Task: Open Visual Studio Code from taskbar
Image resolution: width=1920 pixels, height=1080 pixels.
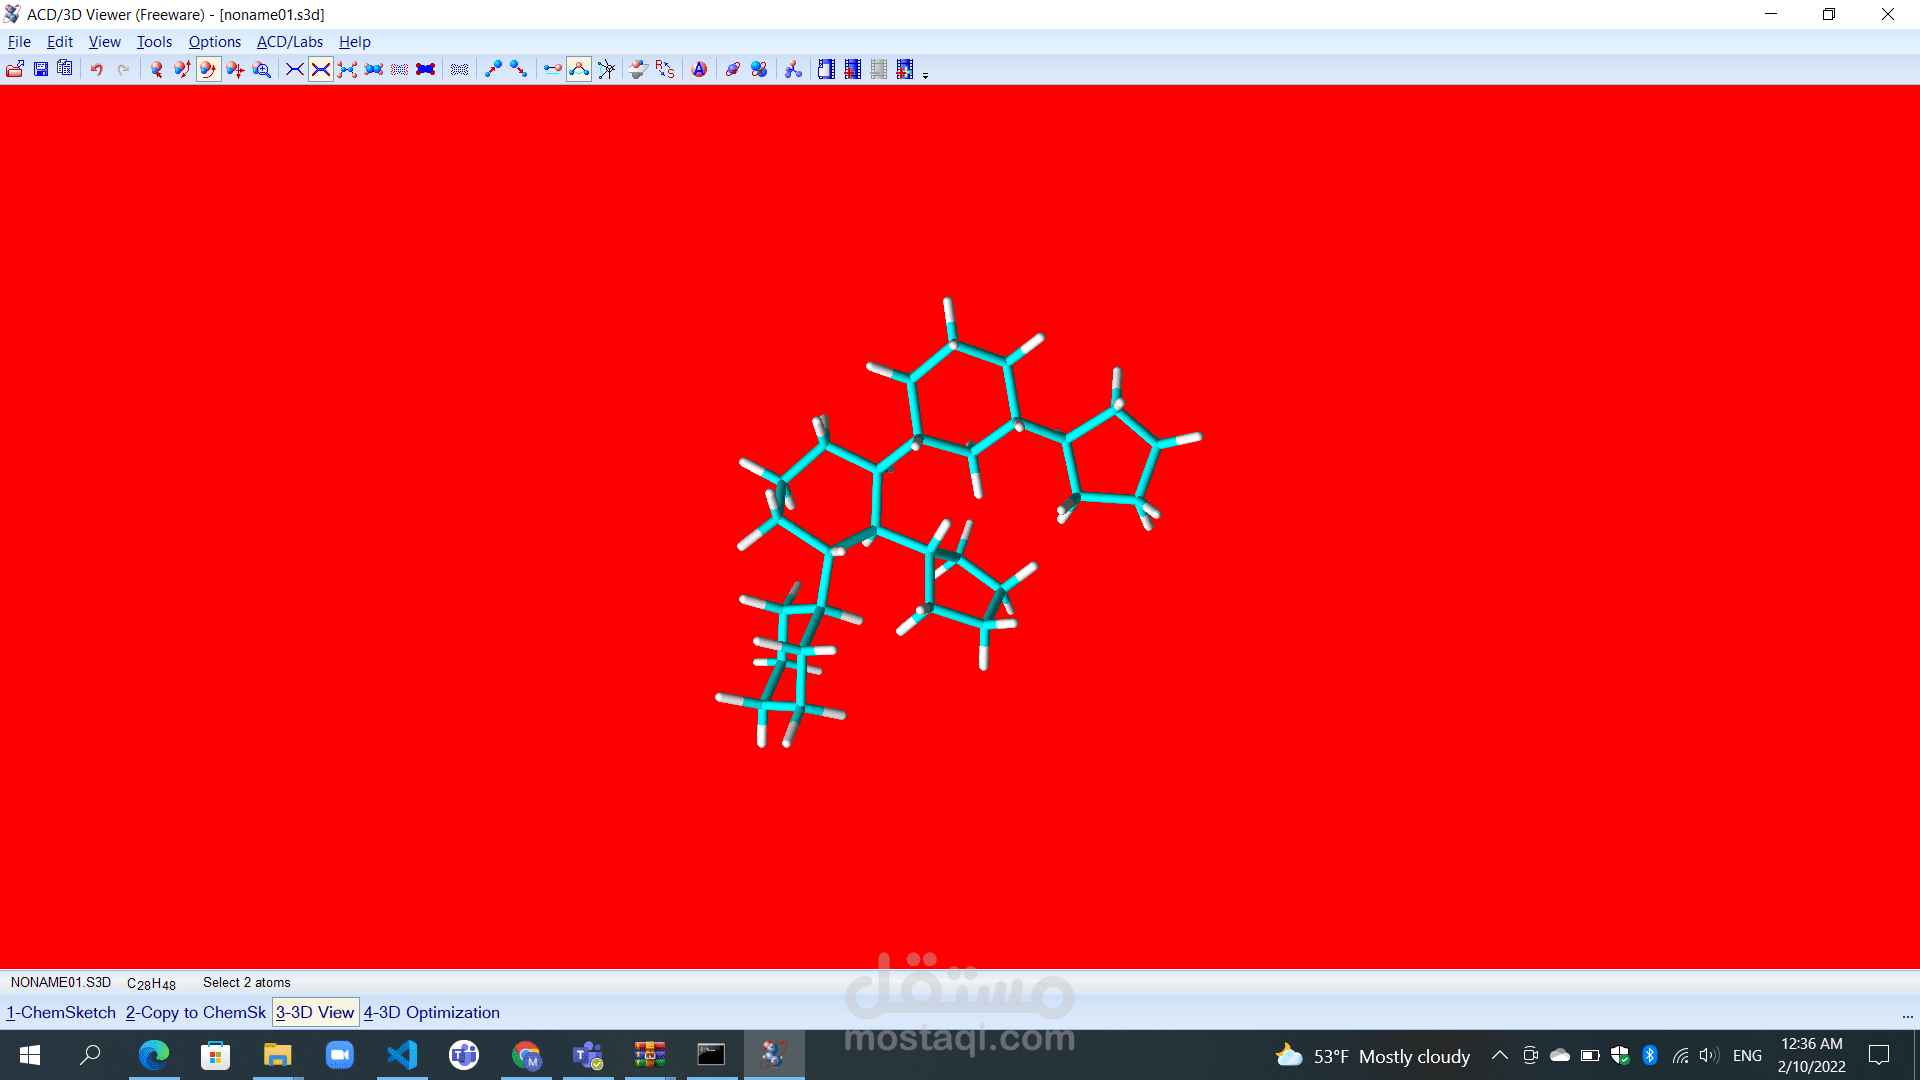Action: tap(402, 1055)
